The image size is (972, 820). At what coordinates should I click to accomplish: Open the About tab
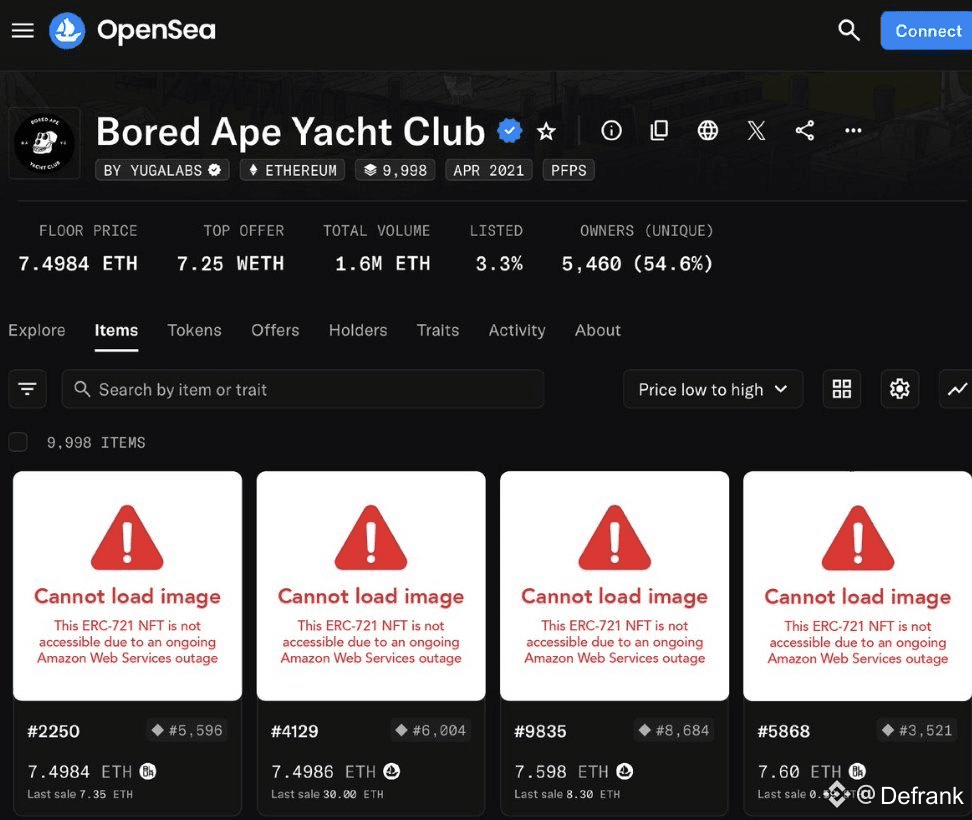(598, 330)
